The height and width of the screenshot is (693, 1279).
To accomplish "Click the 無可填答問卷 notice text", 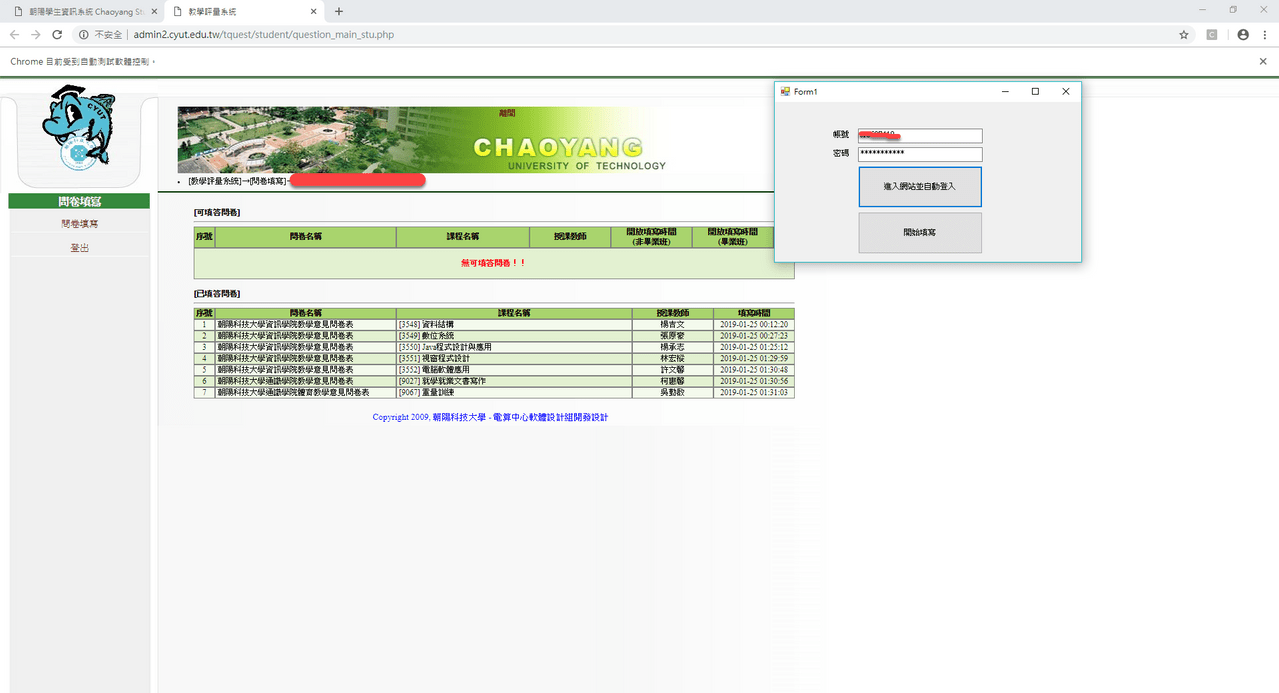I will [493, 263].
